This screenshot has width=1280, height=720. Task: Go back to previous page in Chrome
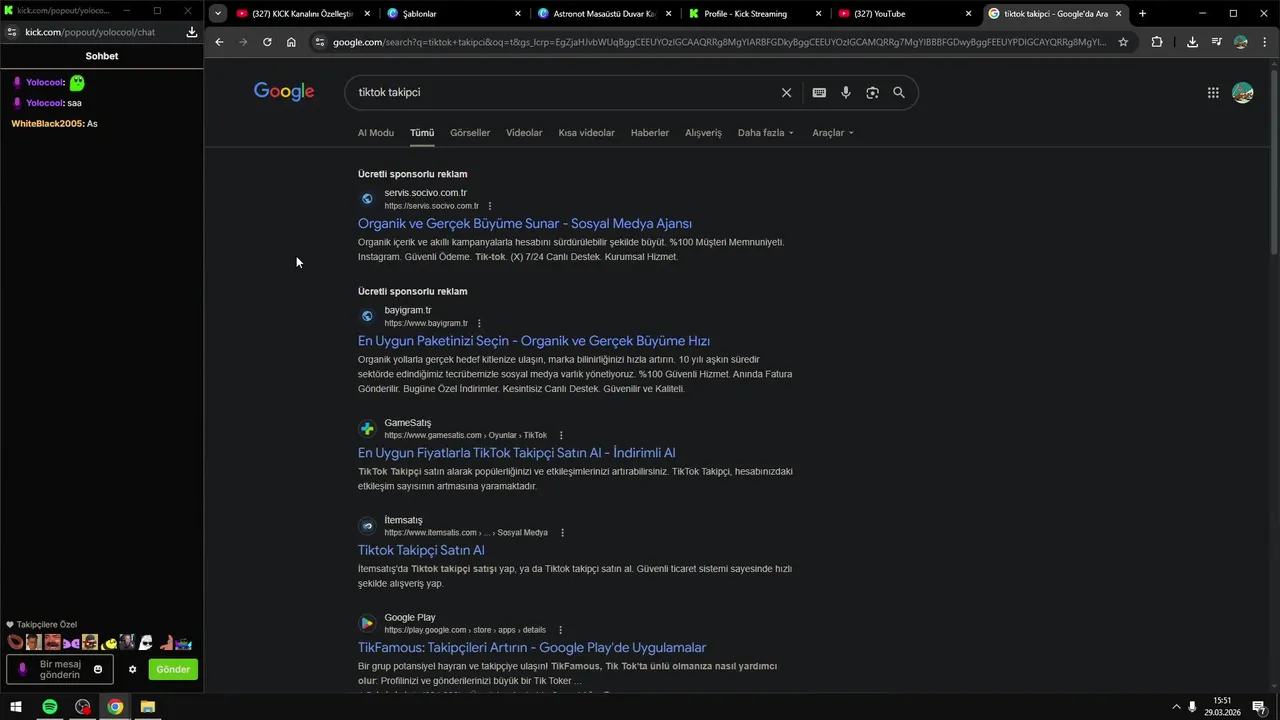(x=219, y=42)
